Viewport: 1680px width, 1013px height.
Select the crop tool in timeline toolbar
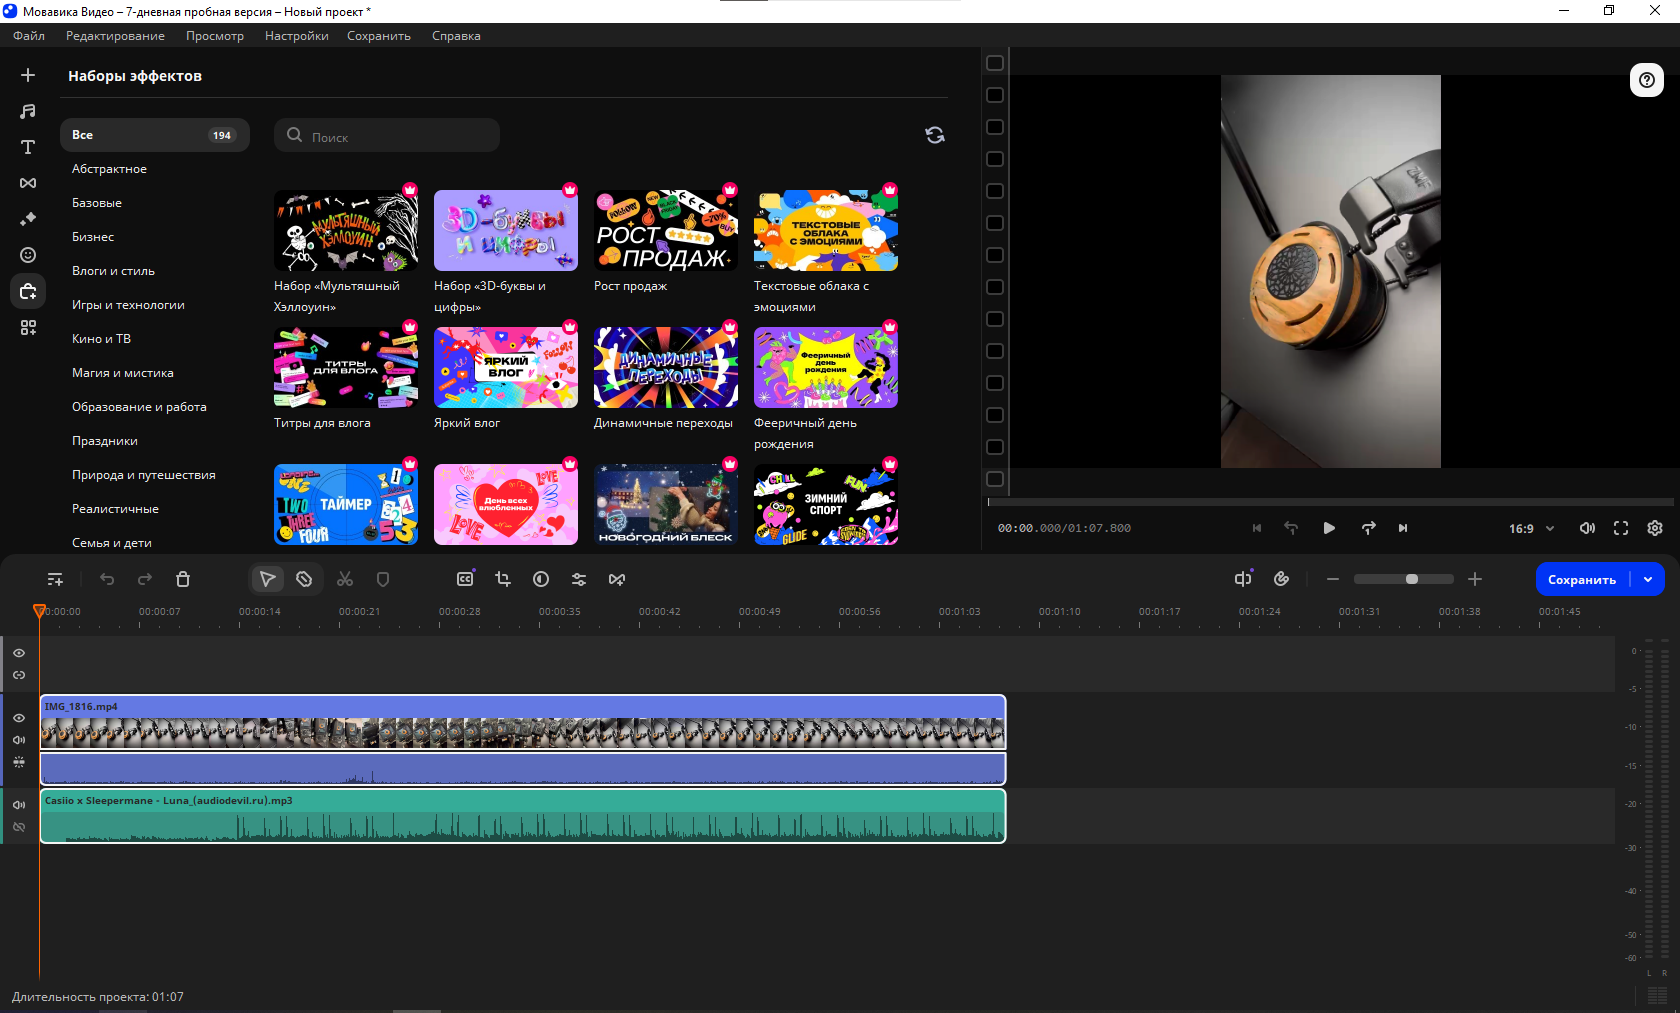[503, 579]
